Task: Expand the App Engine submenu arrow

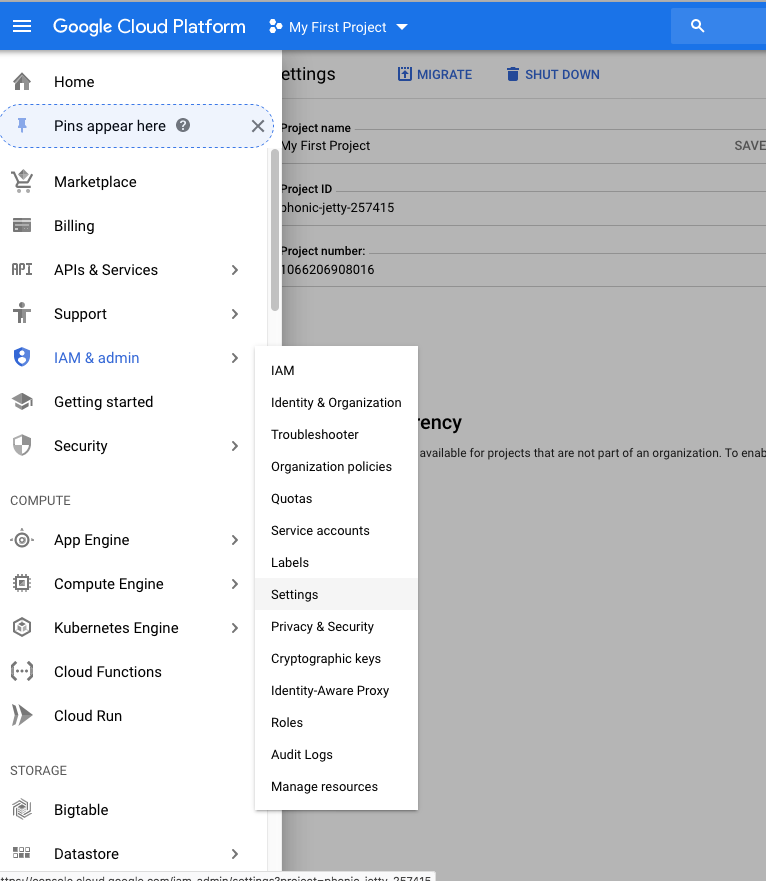Action: pyautogui.click(x=235, y=540)
